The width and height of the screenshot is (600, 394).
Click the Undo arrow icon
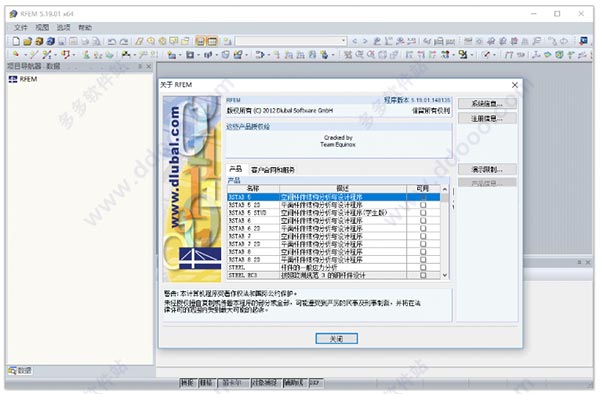point(111,41)
